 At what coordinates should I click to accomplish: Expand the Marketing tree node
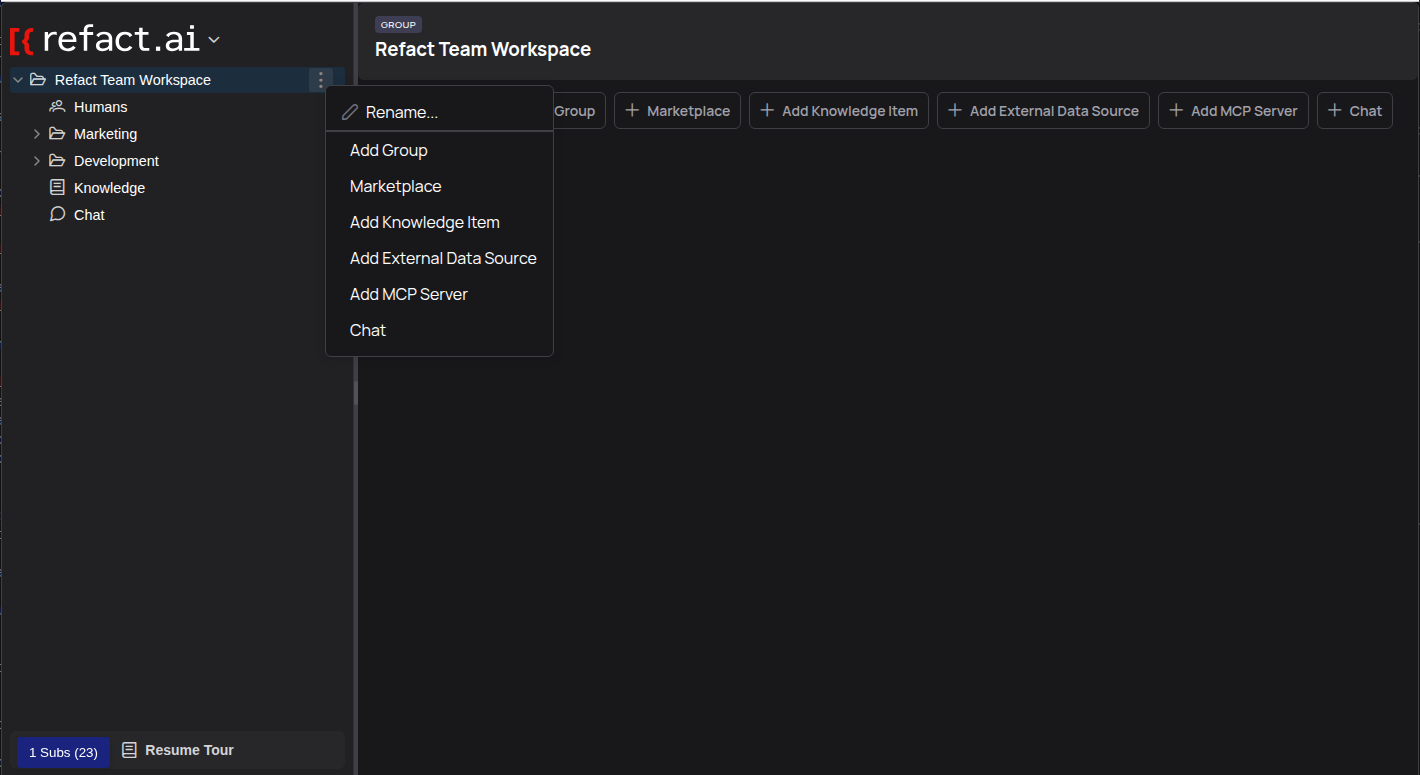coord(37,133)
